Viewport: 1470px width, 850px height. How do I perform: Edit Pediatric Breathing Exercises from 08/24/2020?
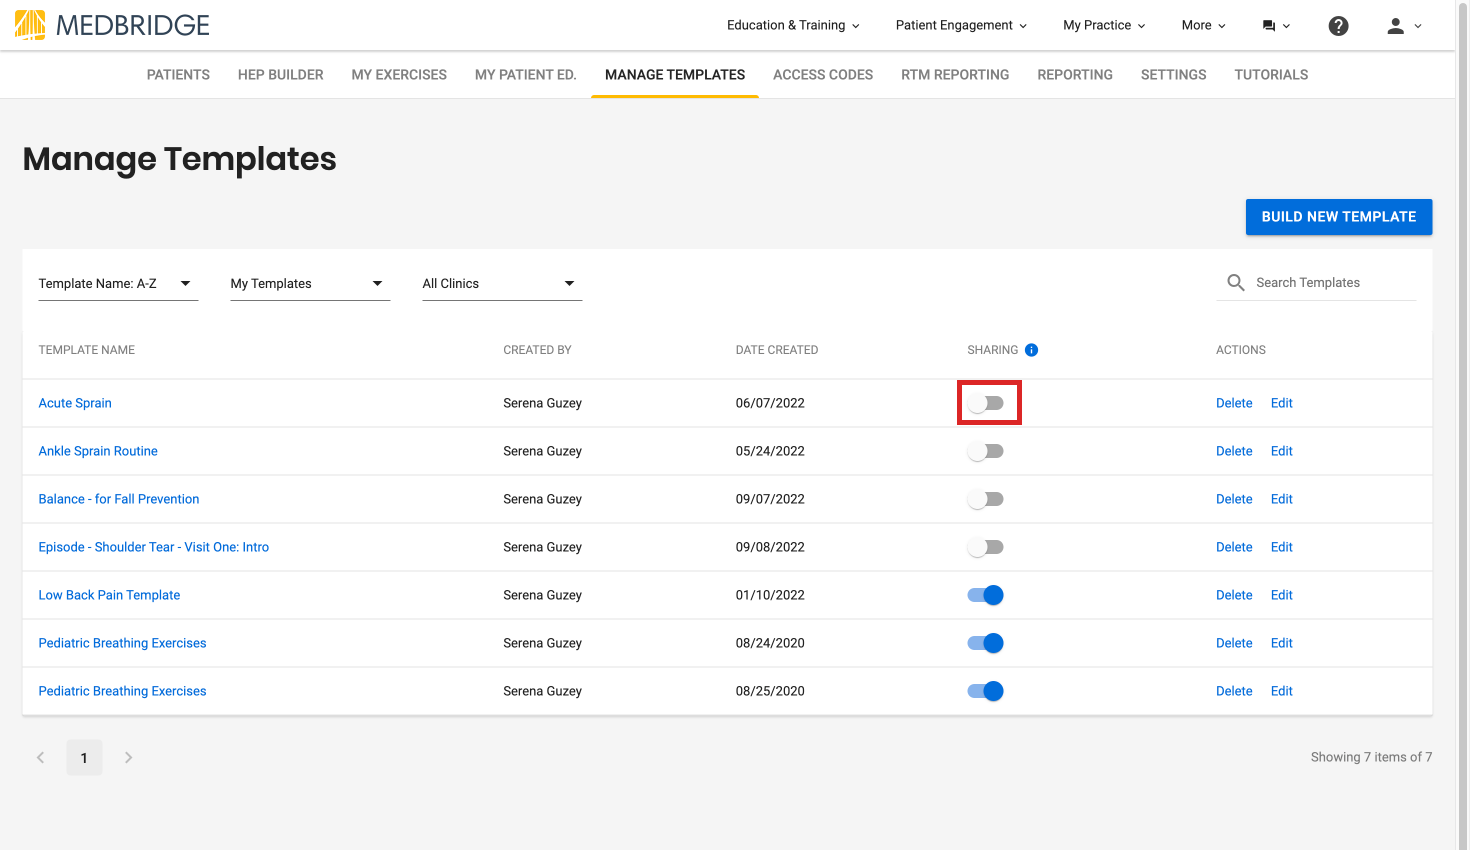(x=1282, y=643)
